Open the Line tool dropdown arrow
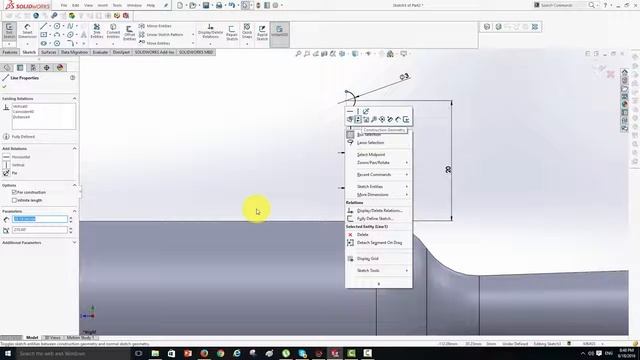This screenshot has height=360, width=640. click(x=50, y=26)
